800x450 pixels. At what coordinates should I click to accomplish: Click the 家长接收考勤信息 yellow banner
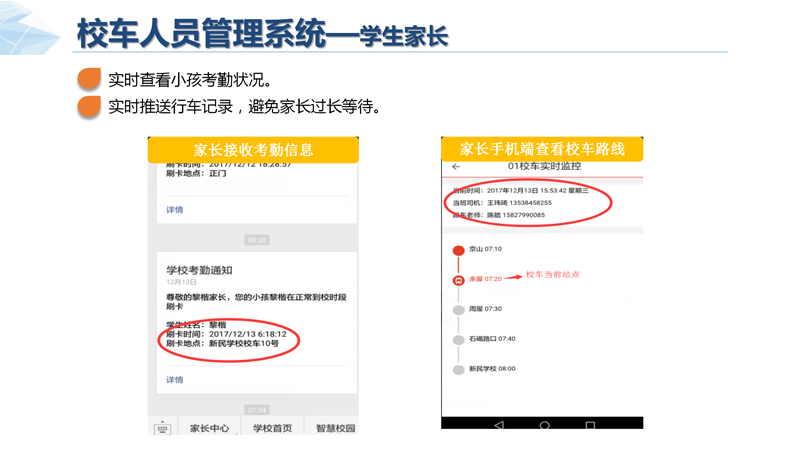pos(253,150)
